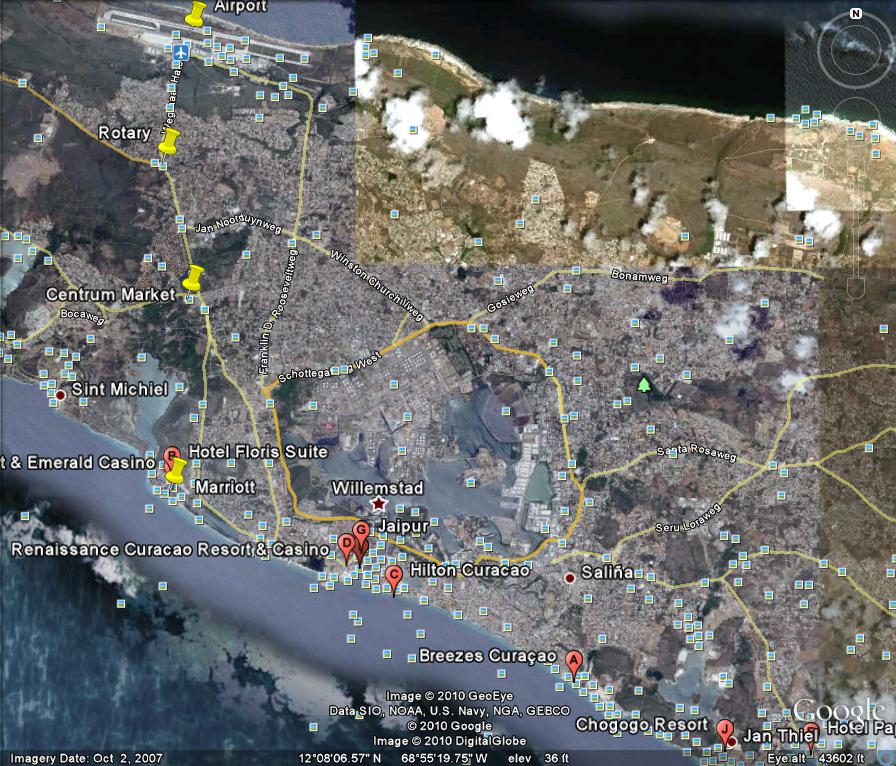Viewport: 896px width, 766px height.
Task: Click the Eye alt 43602 ft readout
Action: pos(815,758)
